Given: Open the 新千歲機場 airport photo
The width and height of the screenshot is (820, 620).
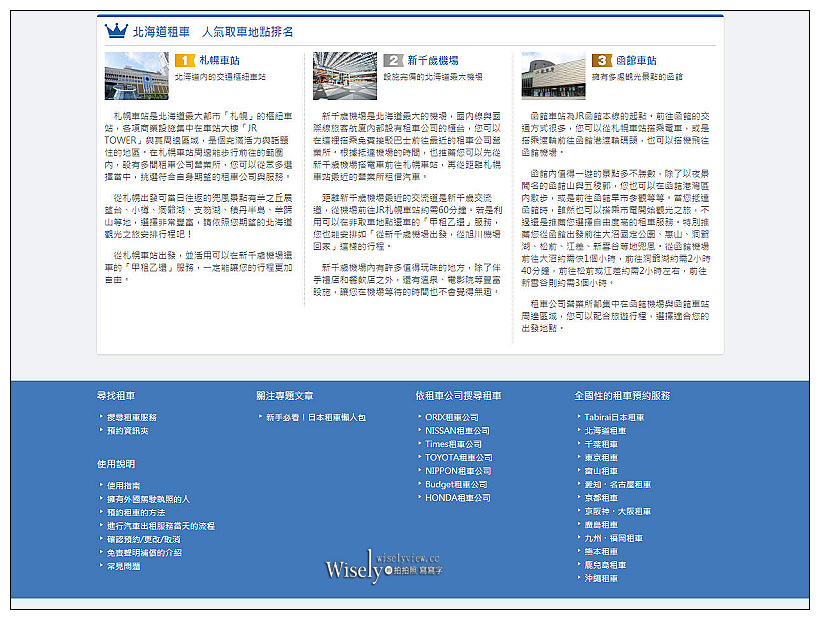Looking at the screenshot, I should point(345,76).
